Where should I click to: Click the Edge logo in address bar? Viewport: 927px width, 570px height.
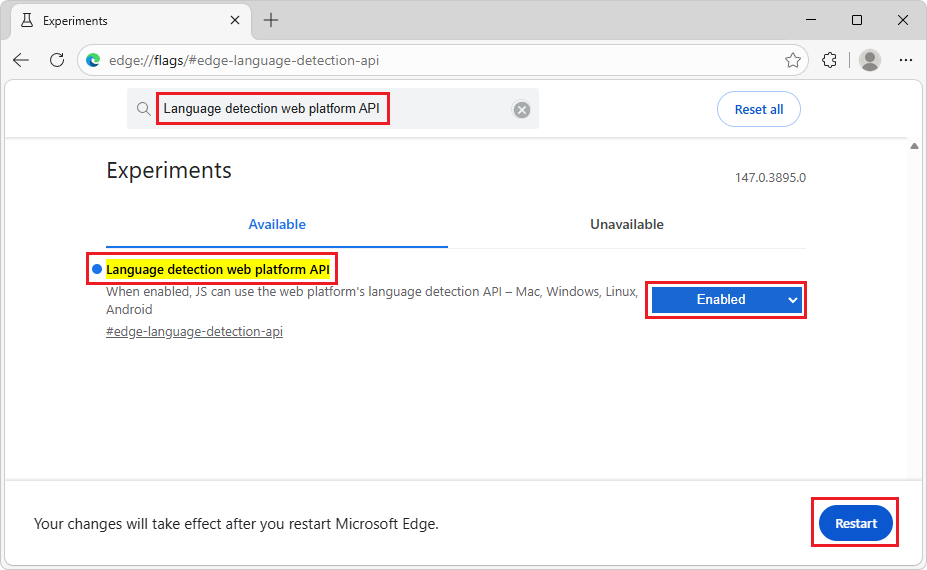pos(93,60)
